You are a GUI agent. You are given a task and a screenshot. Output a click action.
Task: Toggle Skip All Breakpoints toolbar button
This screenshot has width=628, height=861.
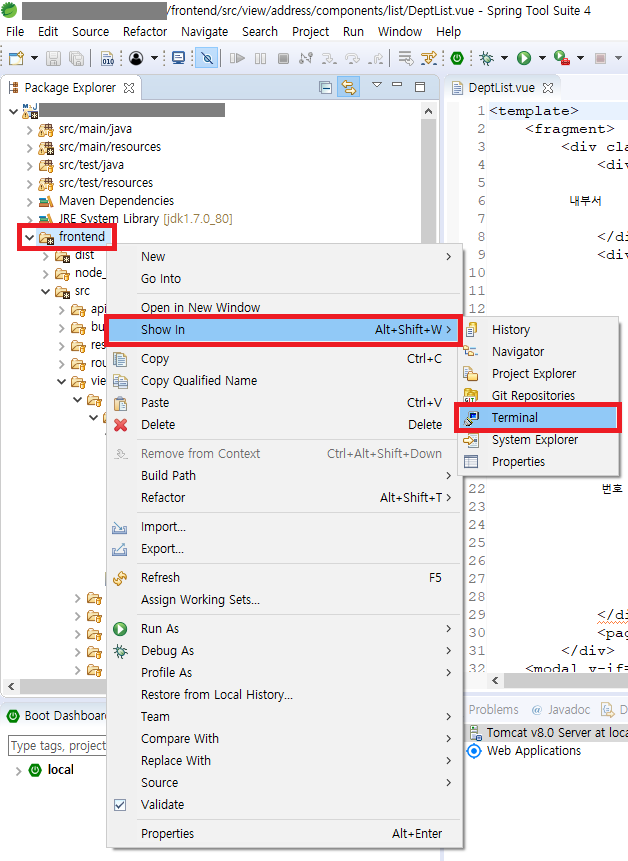pos(207,59)
